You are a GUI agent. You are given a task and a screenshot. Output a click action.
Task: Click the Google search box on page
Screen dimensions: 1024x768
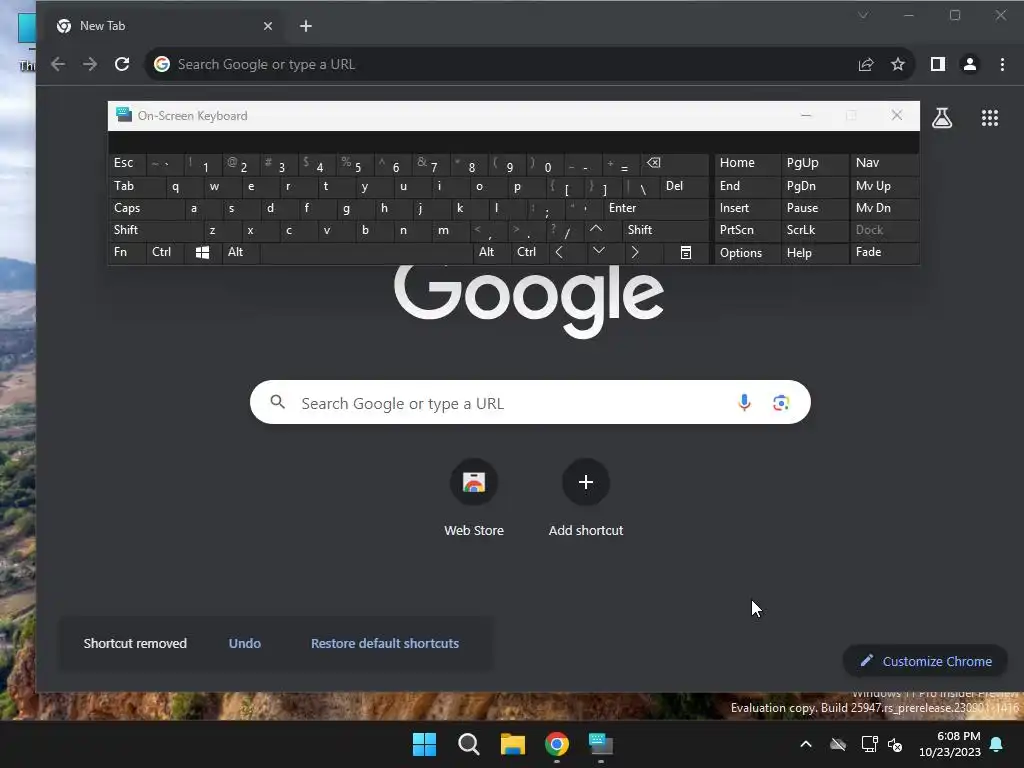[x=530, y=402]
